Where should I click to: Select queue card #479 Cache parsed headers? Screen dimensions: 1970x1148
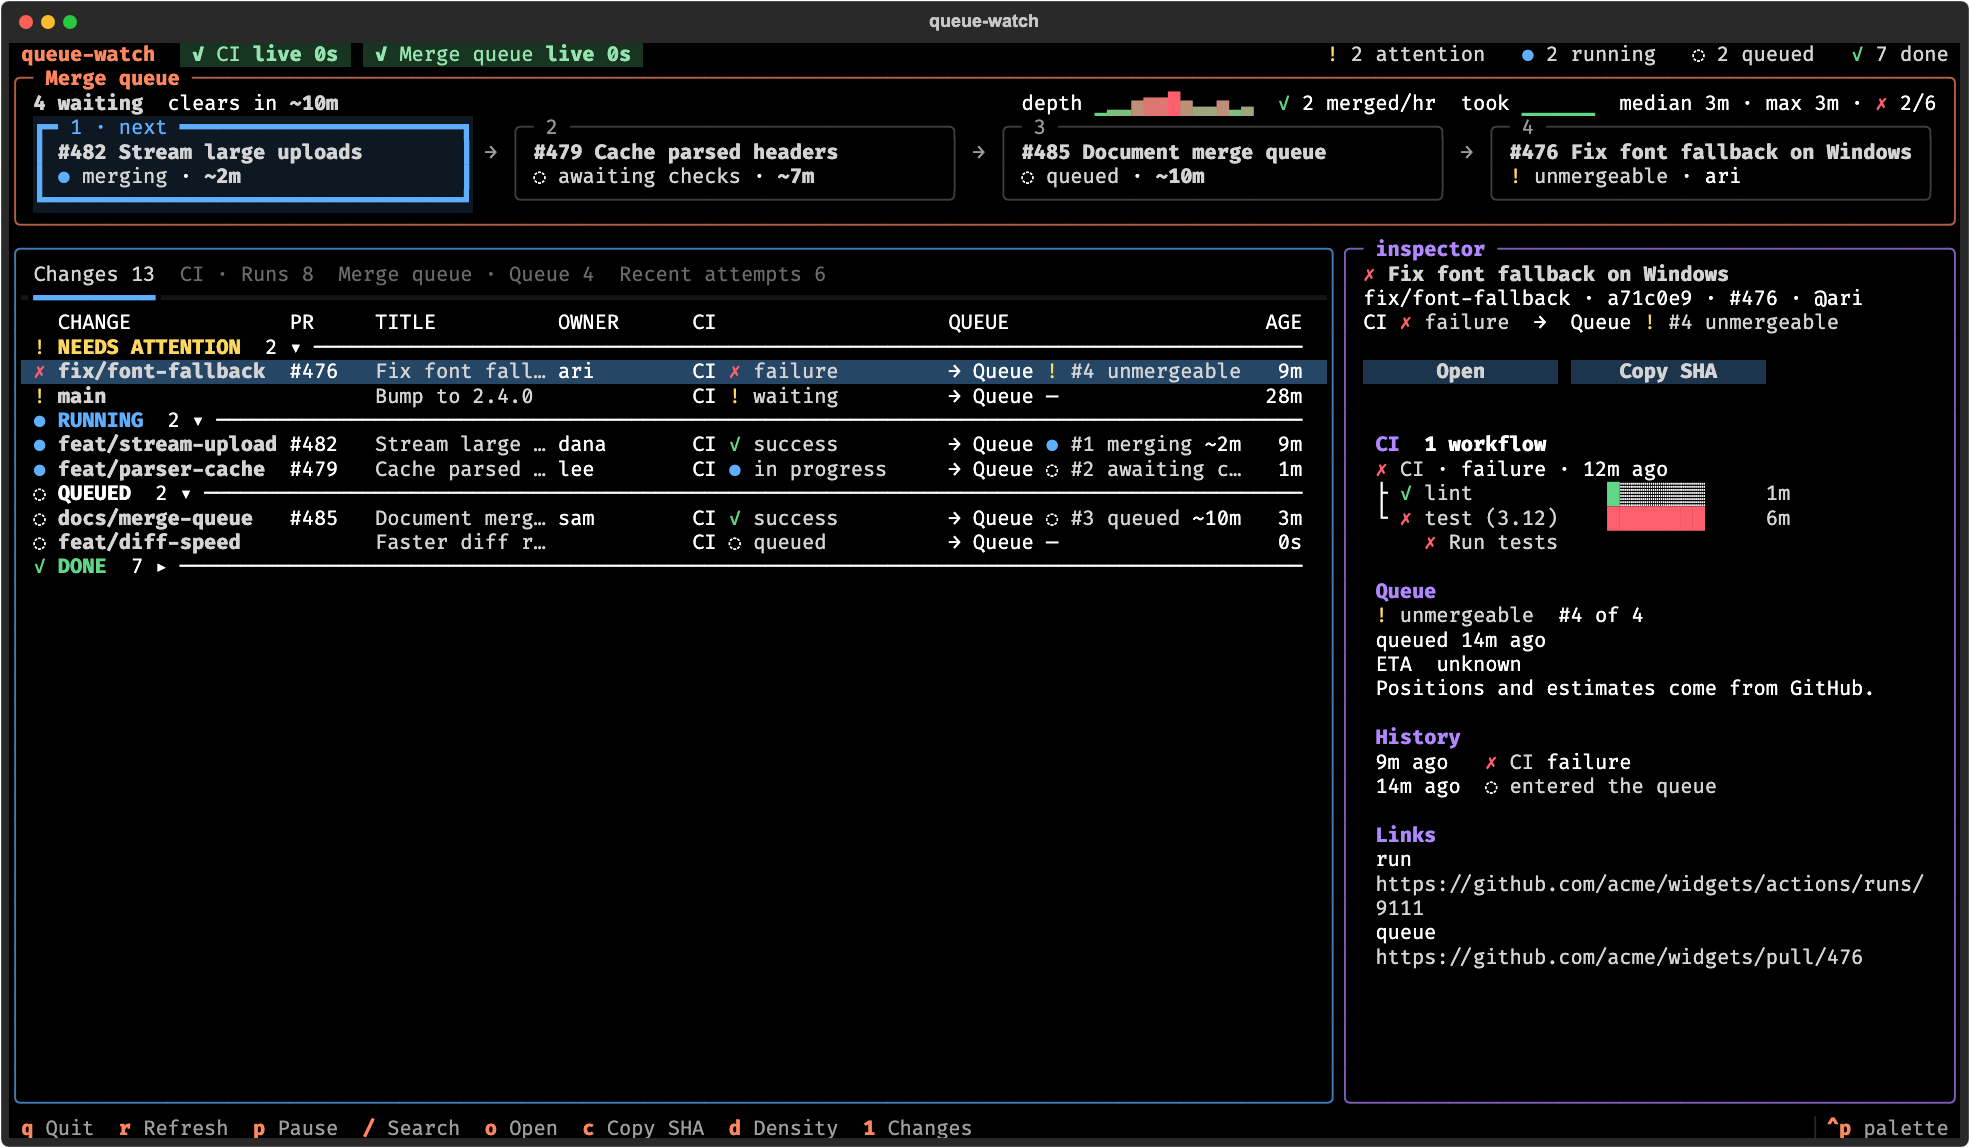(x=734, y=163)
